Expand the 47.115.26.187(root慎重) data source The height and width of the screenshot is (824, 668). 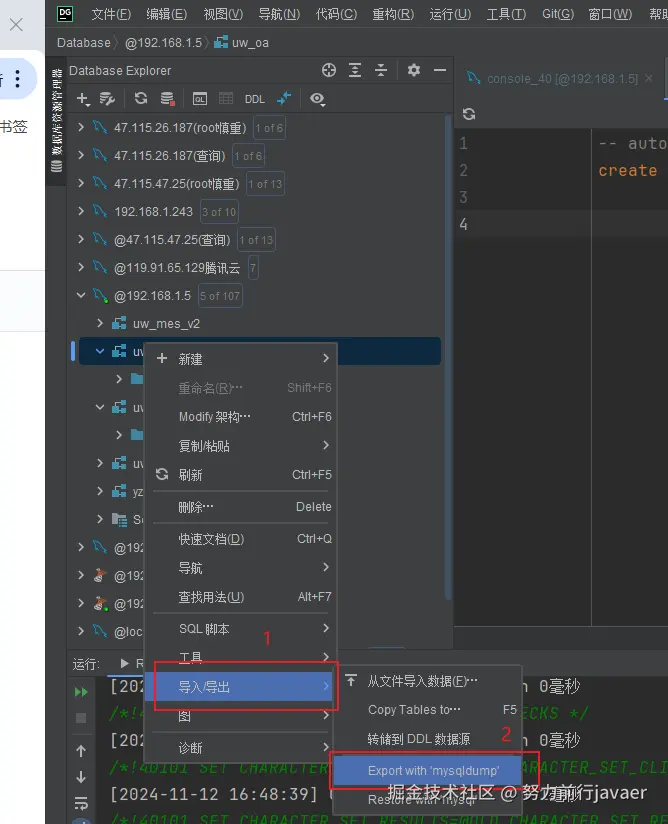coord(80,127)
